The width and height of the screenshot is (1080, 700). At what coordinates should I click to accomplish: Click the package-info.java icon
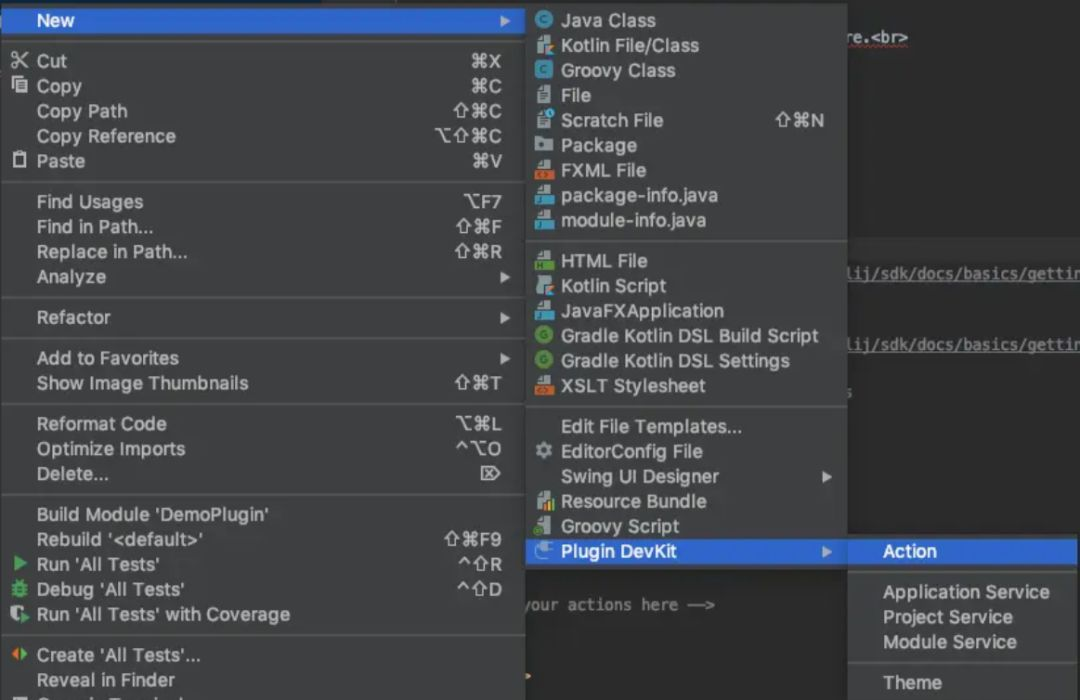tap(544, 195)
